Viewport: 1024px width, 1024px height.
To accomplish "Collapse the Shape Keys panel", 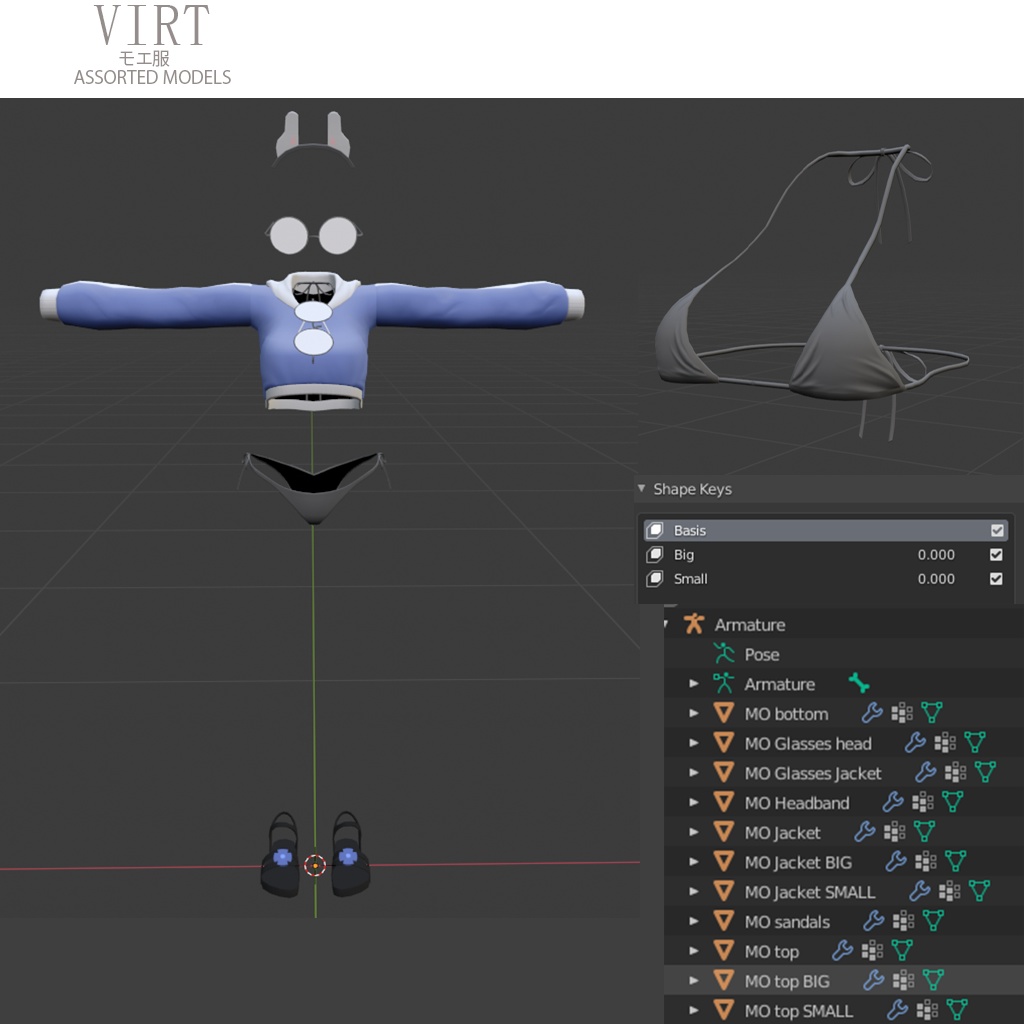I will click(641, 488).
